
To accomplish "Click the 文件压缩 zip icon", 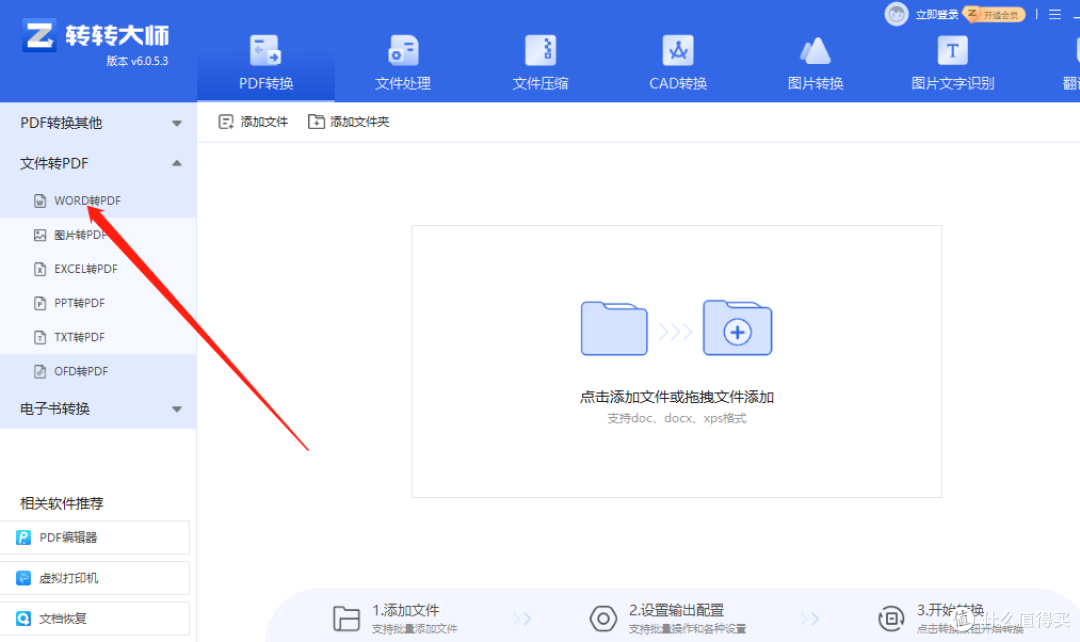I will point(541,50).
